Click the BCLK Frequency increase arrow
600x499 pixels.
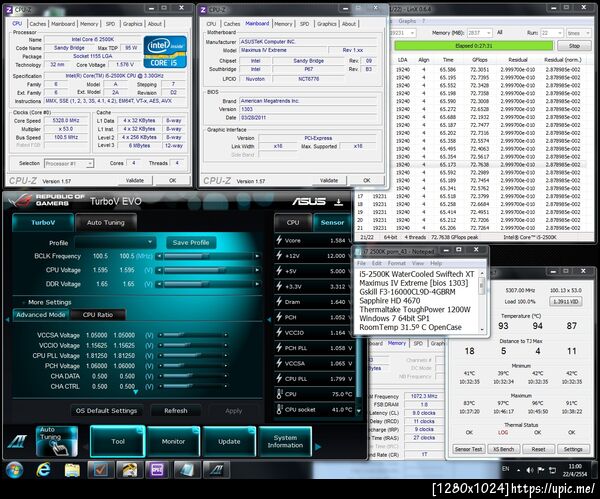click(257, 256)
